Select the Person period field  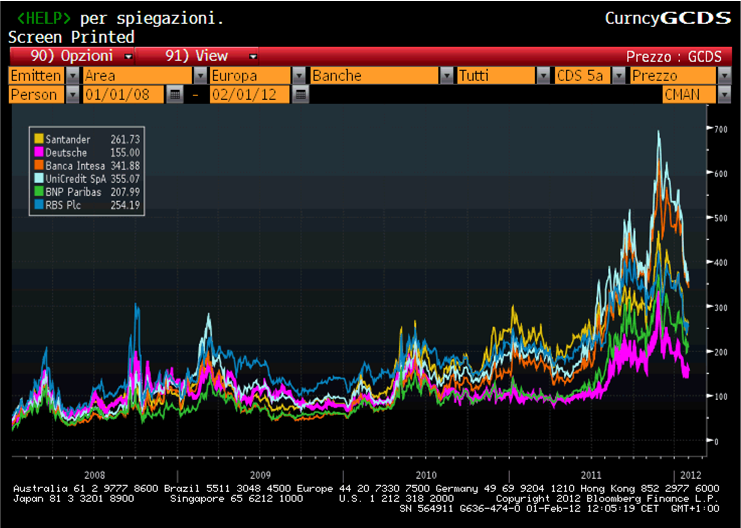pos(37,95)
